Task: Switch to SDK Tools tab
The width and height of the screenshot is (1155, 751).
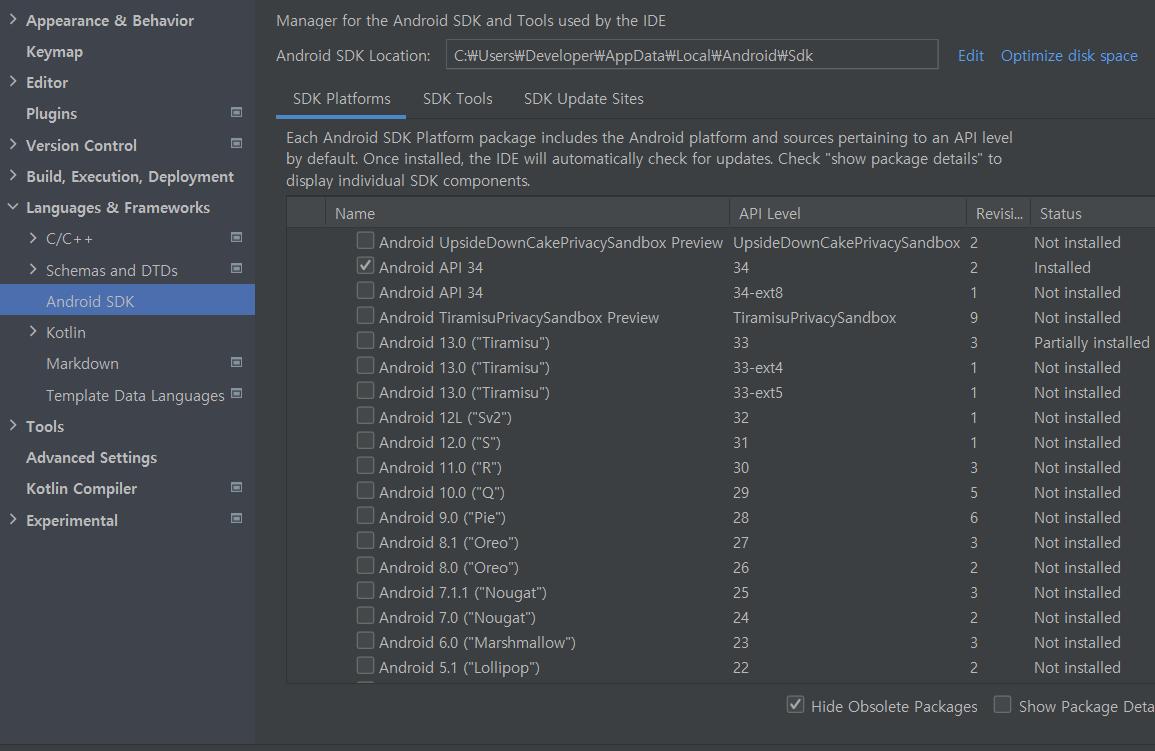Action: click(x=457, y=99)
